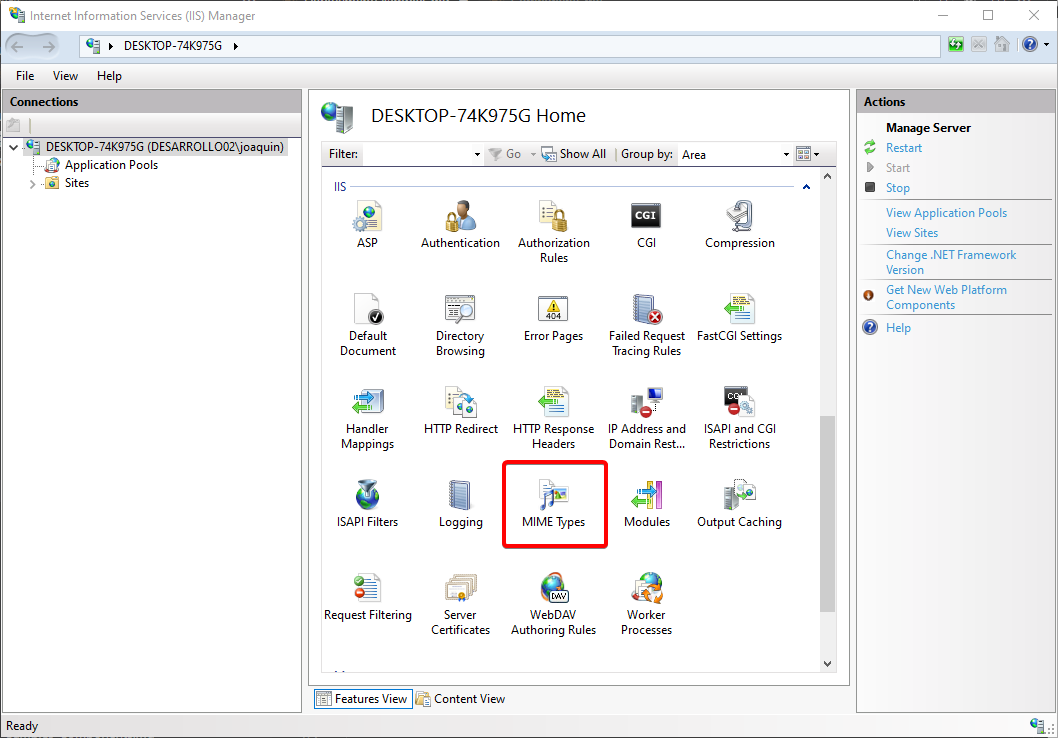
Task: Click the refresh page toolbar icon
Action: pos(955,45)
